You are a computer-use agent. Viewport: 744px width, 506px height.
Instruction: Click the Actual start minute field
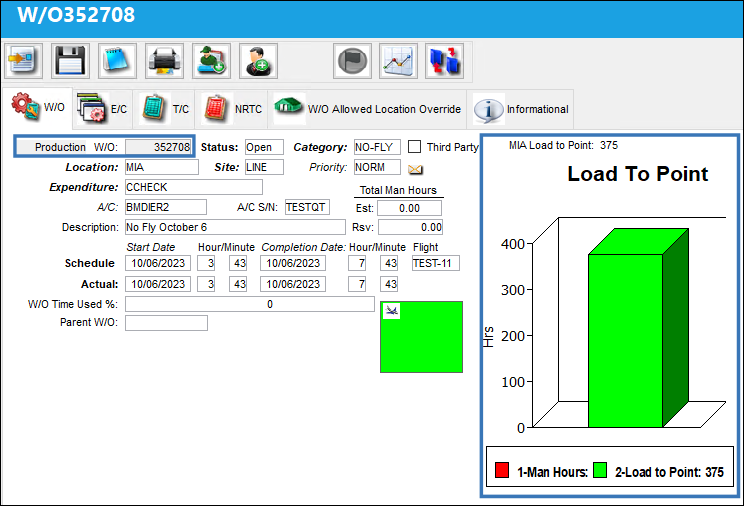click(238, 284)
